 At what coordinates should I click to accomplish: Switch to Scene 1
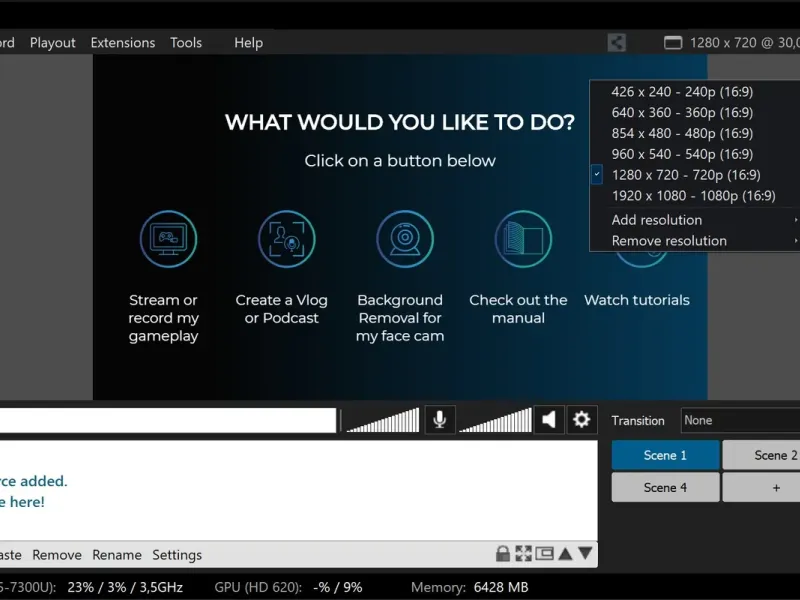tap(665, 455)
